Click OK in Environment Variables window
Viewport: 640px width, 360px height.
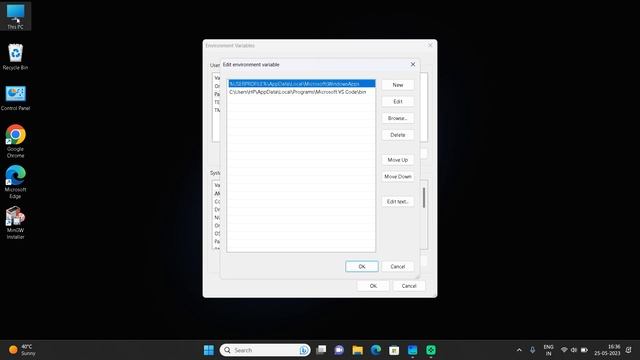[x=373, y=286]
